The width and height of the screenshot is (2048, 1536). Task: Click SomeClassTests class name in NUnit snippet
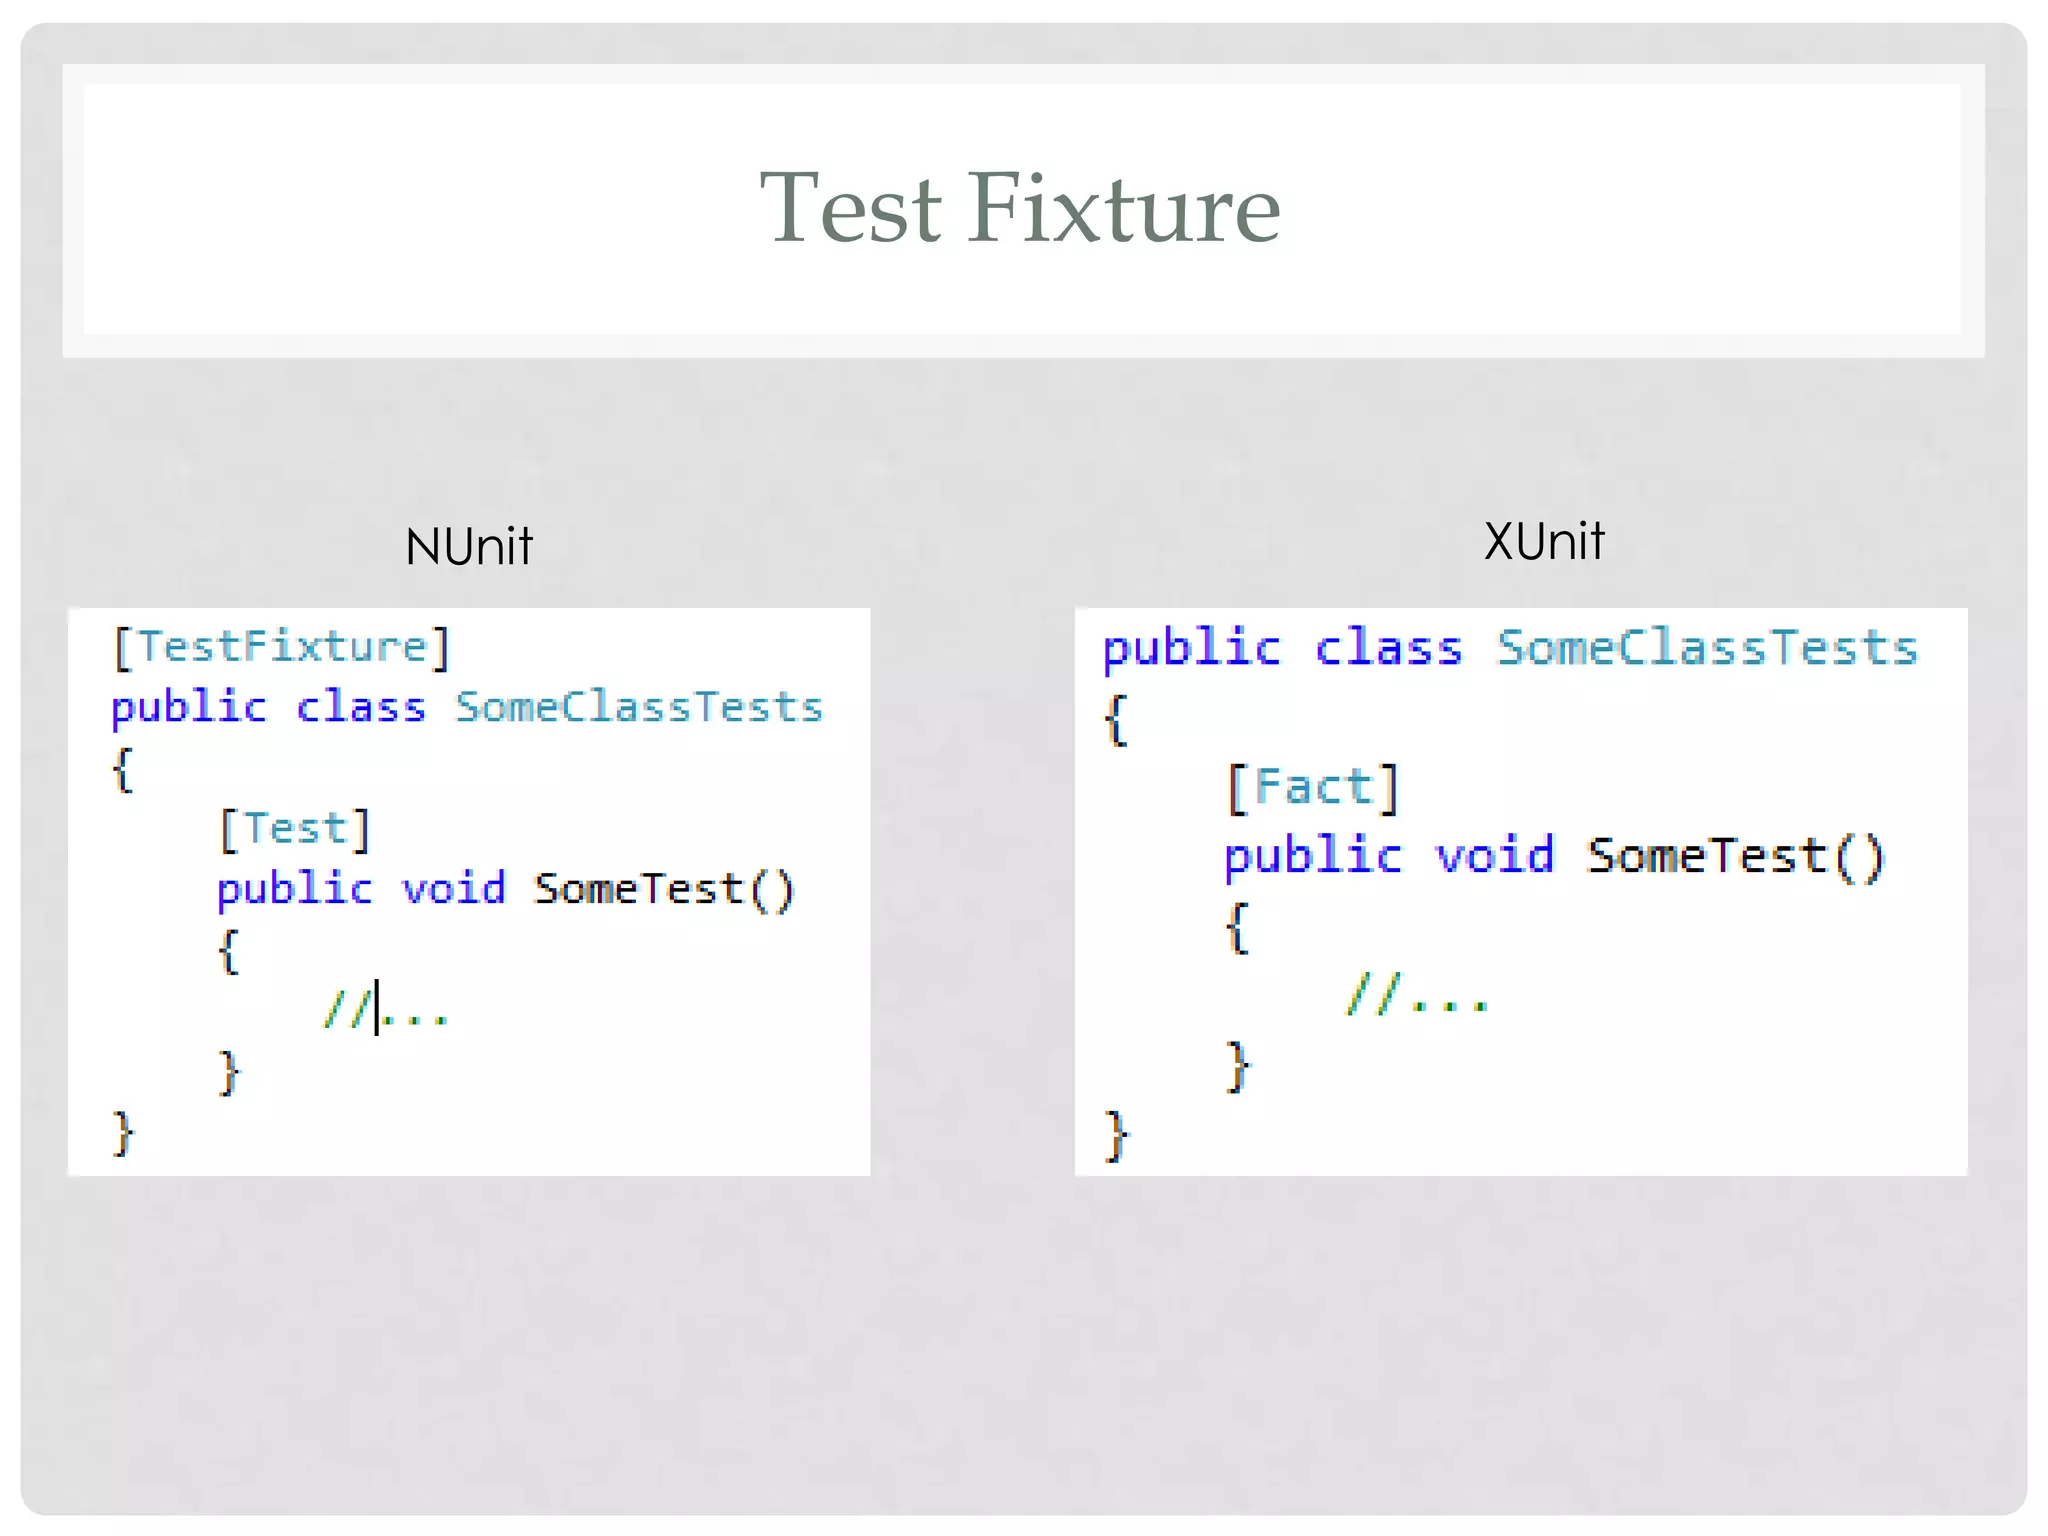[639, 708]
